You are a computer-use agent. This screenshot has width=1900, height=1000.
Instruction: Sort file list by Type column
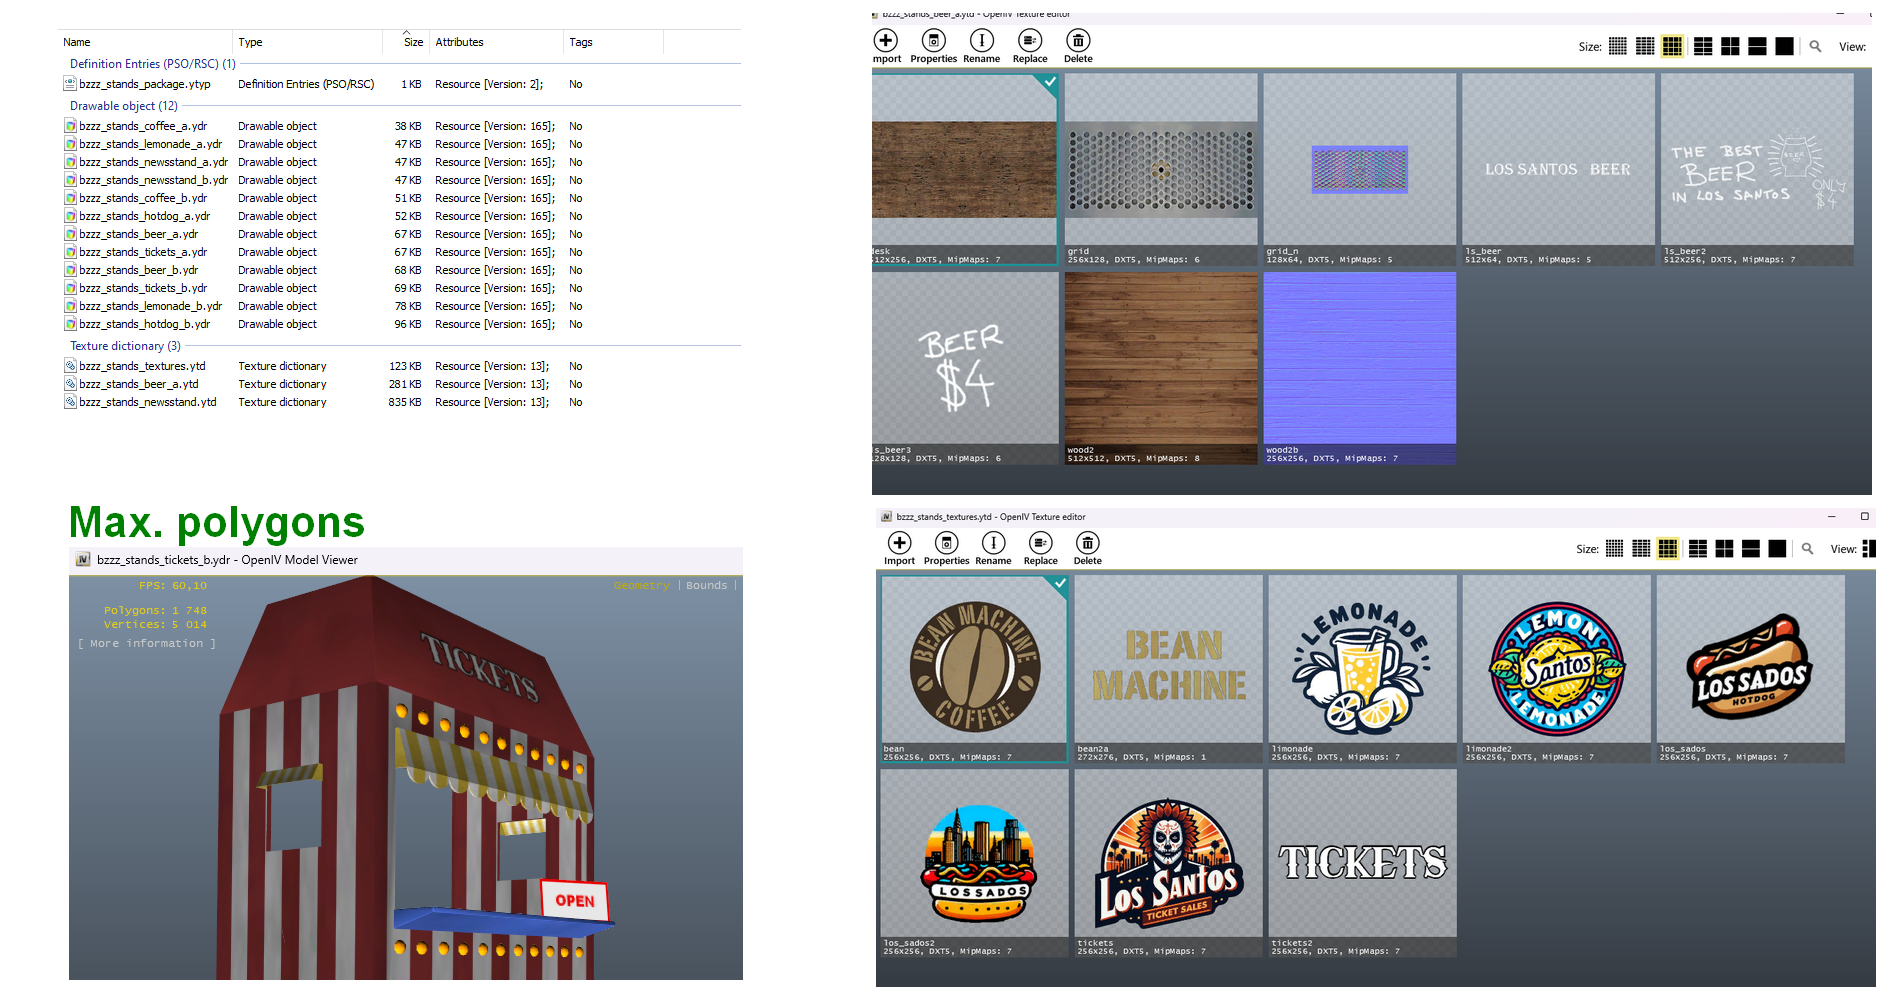pos(308,42)
